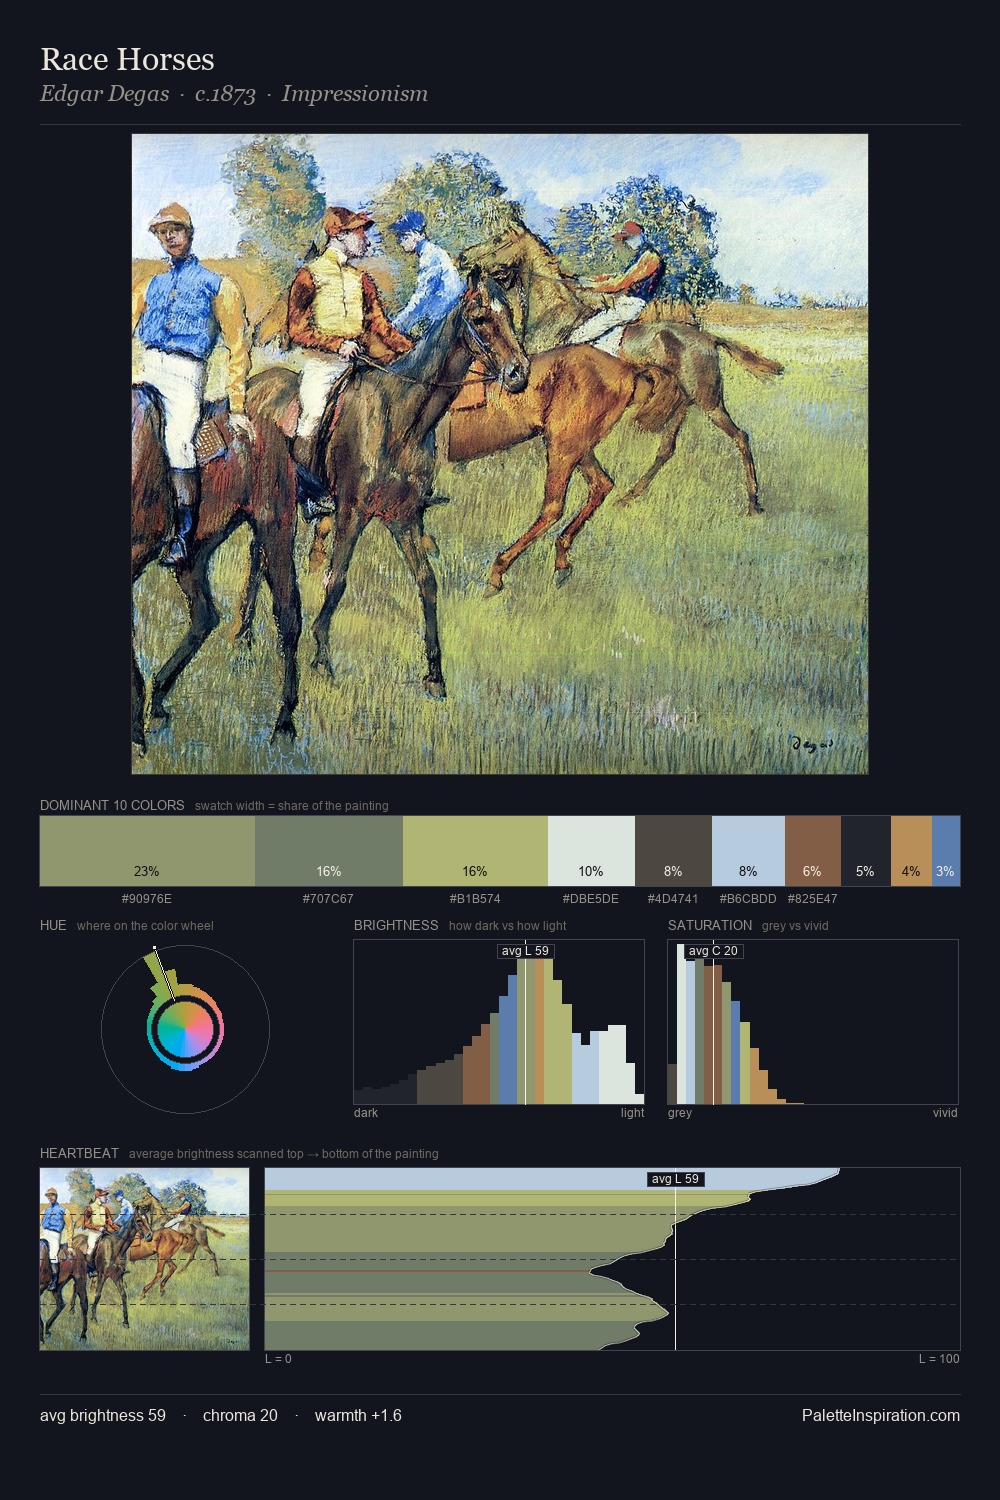Click 'where on the color wheel' caption
1000x1500 pixels.
[145, 926]
